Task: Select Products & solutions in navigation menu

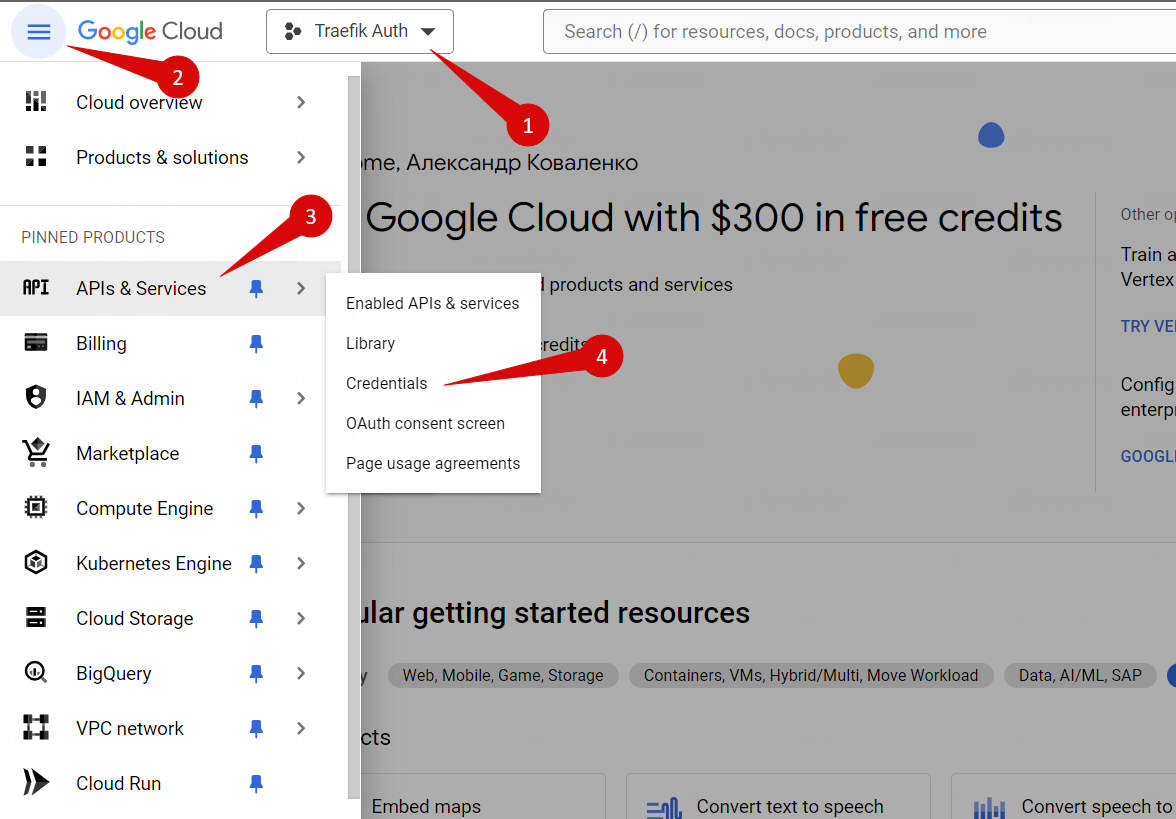Action: [x=170, y=157]
